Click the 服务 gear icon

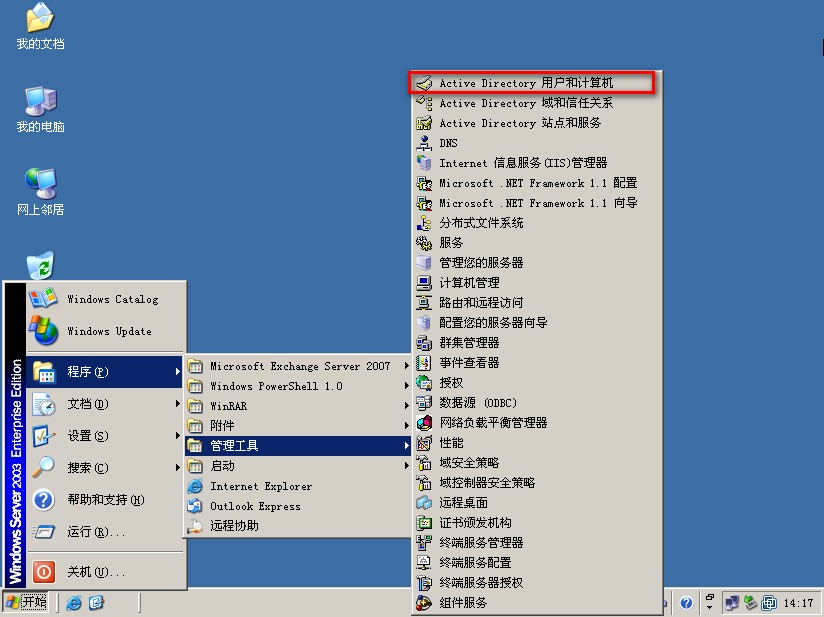[x=424, y=243]
